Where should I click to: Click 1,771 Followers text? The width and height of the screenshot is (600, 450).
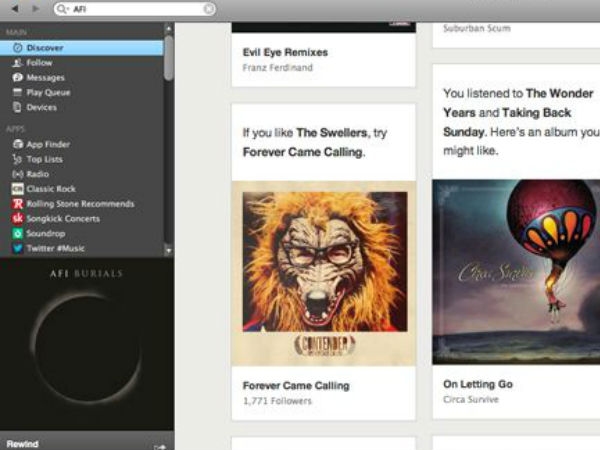tap(277, 401)
